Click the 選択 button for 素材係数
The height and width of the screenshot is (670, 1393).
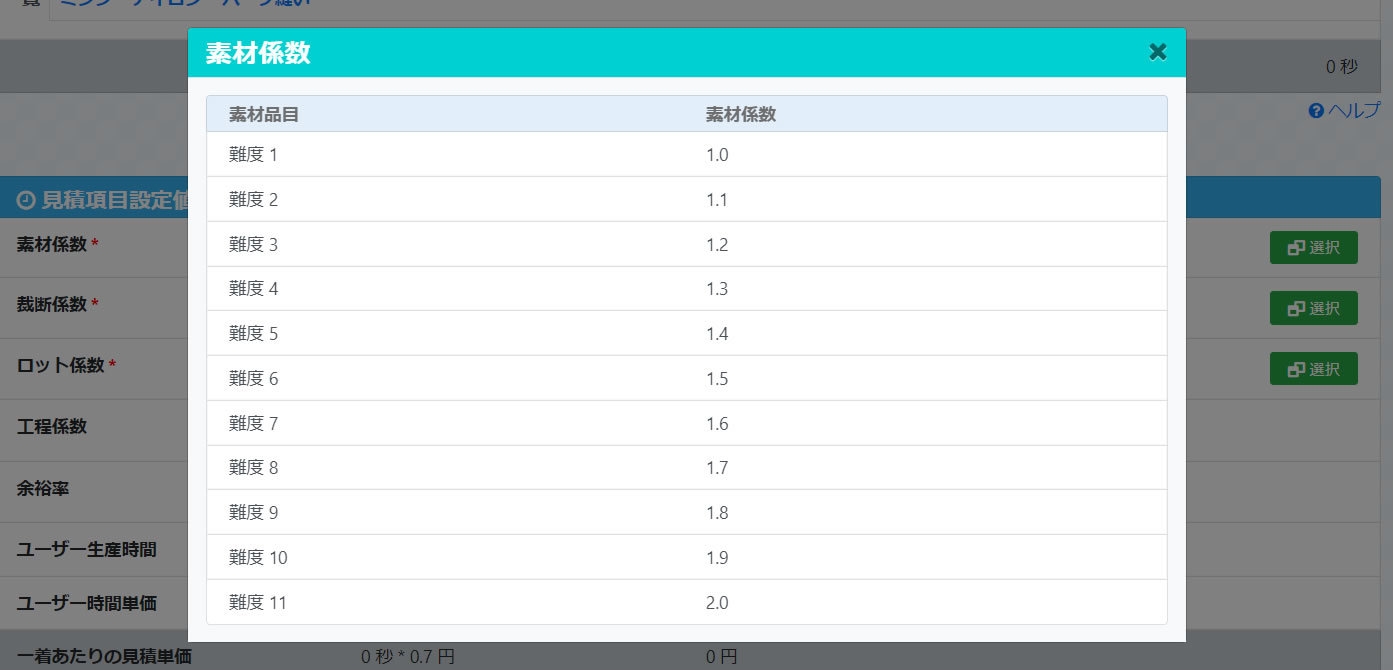pyautogui.click(x=1313, y=248)
